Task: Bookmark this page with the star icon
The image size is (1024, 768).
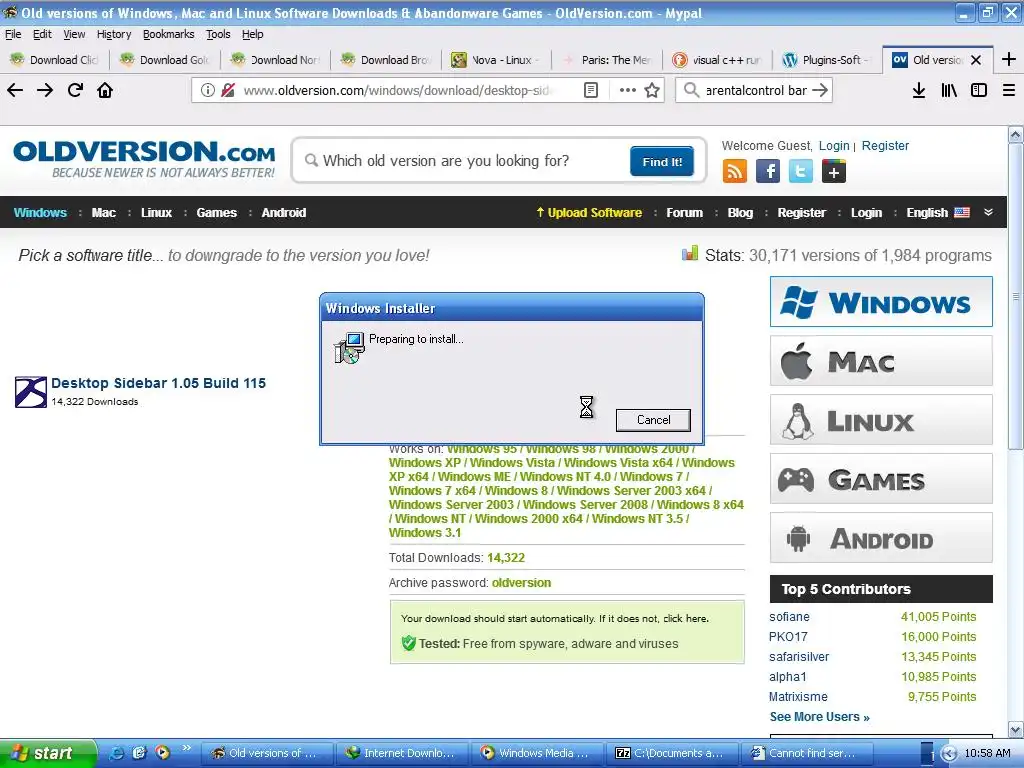Action: [x=652, y=90]
